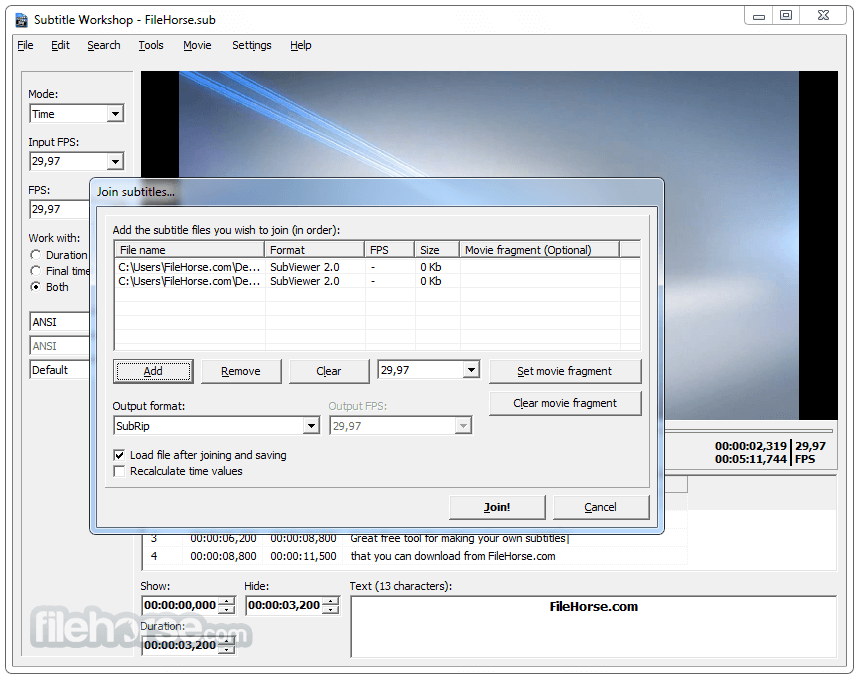Expand the Mode dropdown showing Time
Image resolution: width=858 pixels, height=678 pixels.
pos(115,114)
